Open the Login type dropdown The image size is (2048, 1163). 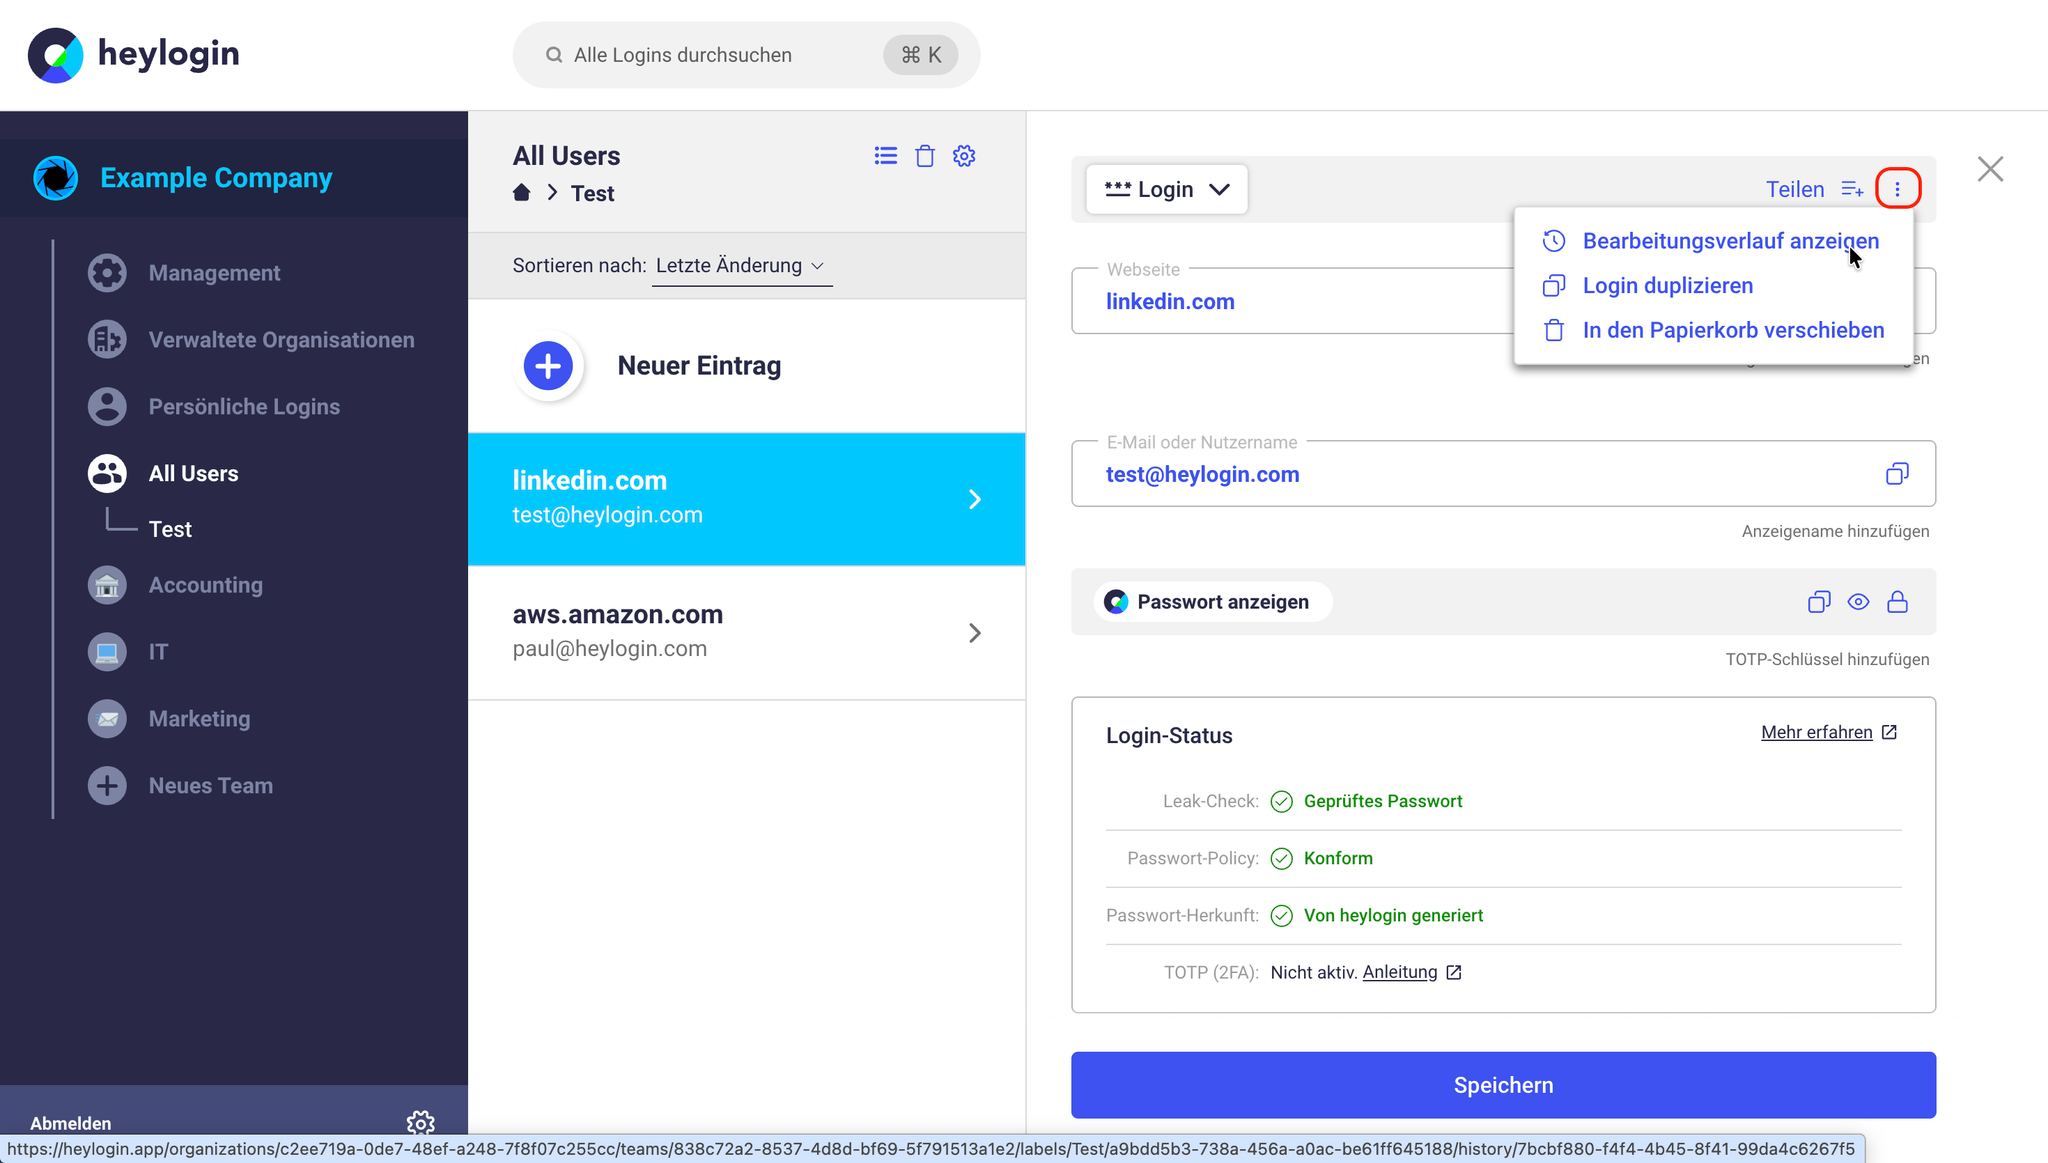point(1166,189)
